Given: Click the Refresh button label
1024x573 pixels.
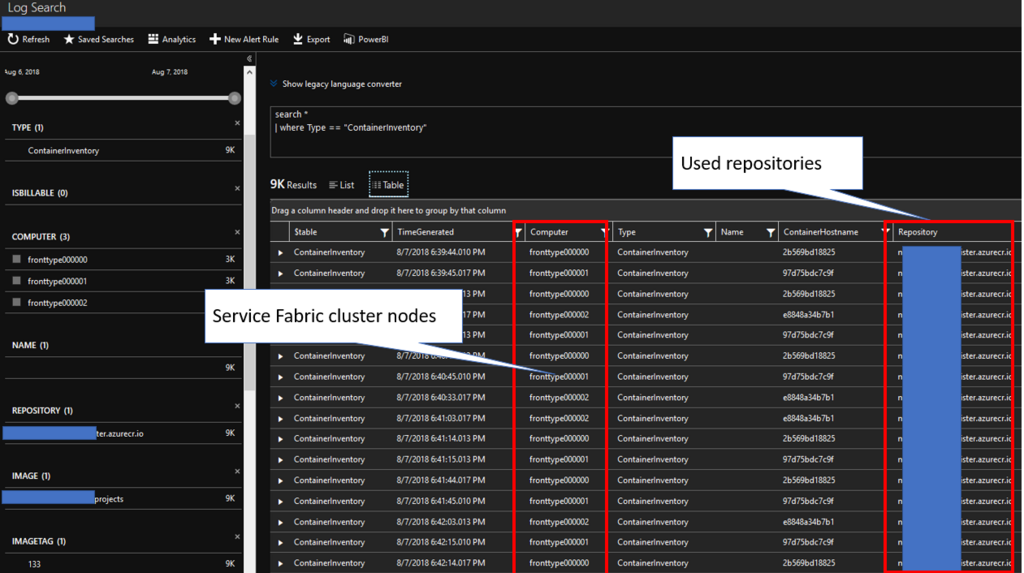Looking at the screenshot, I should (x=36, y=39).
